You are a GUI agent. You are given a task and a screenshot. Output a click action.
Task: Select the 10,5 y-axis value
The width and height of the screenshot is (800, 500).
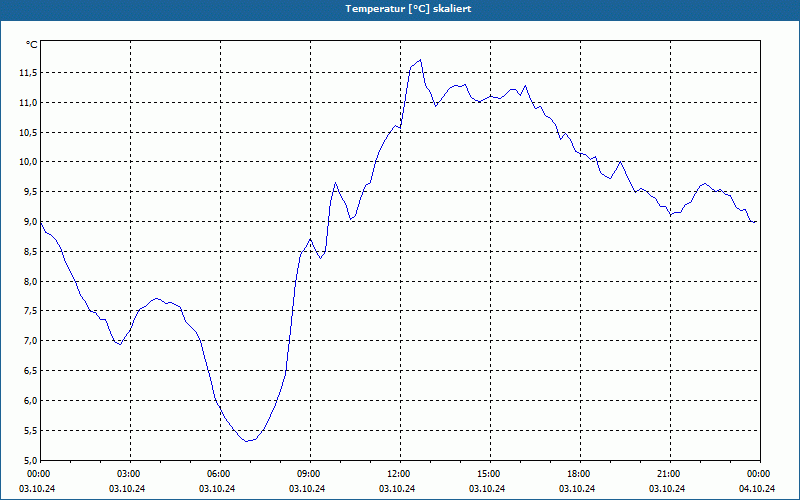(28, 133)
